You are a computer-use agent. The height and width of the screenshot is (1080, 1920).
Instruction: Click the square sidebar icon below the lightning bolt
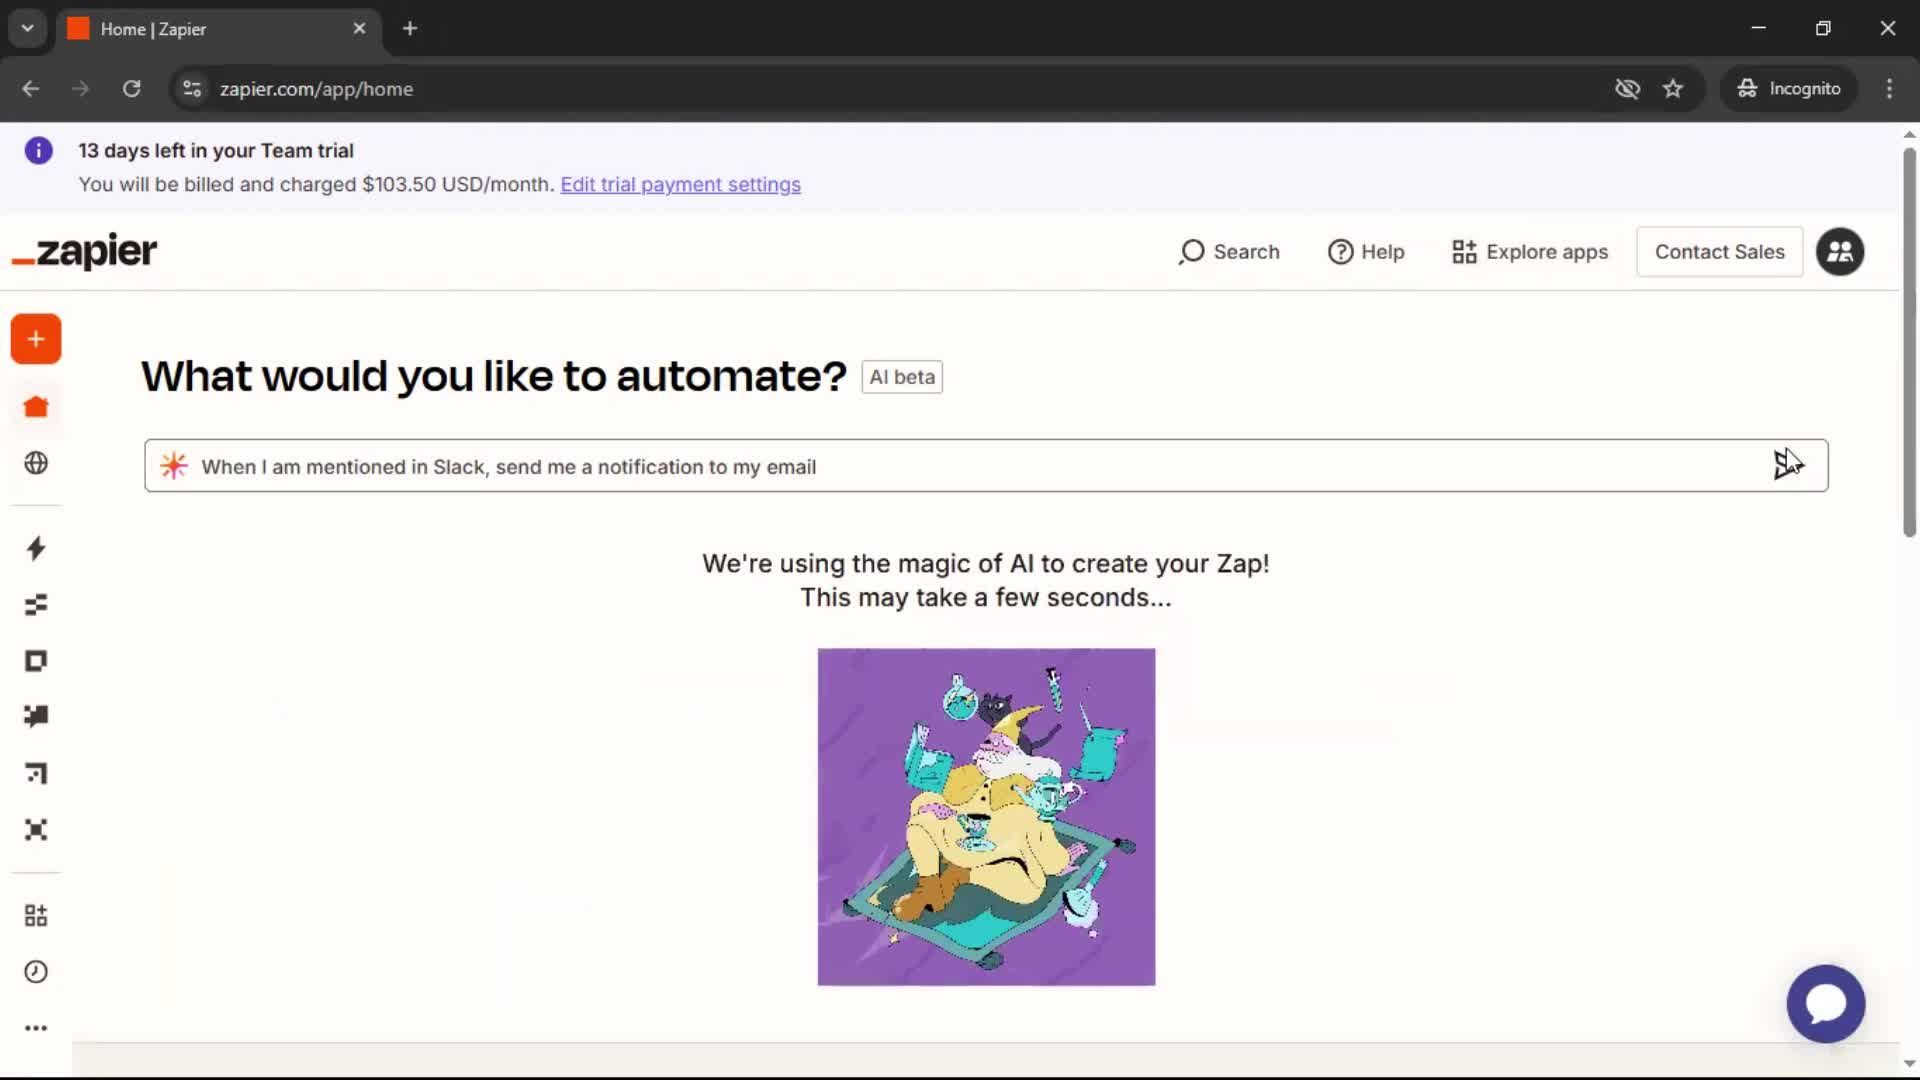36,661
